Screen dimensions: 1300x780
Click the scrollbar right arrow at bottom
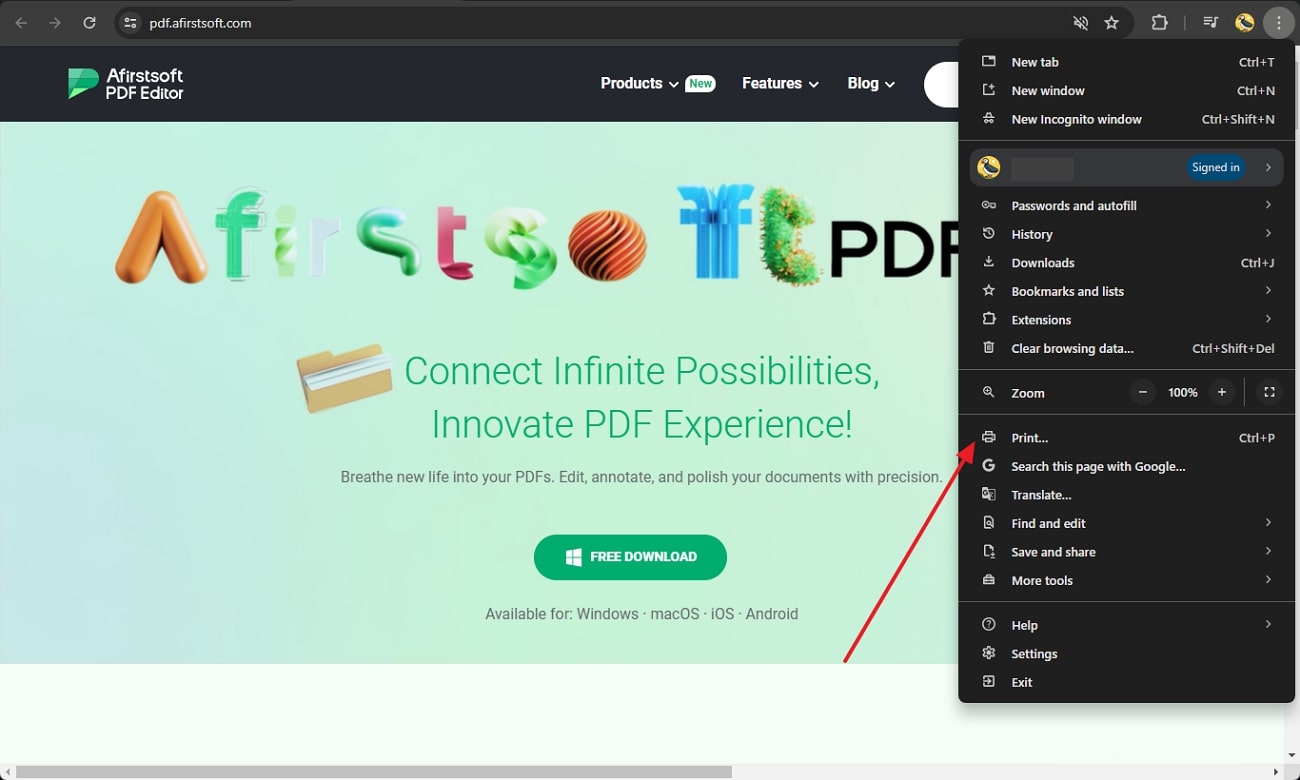tap(1275, 772)
